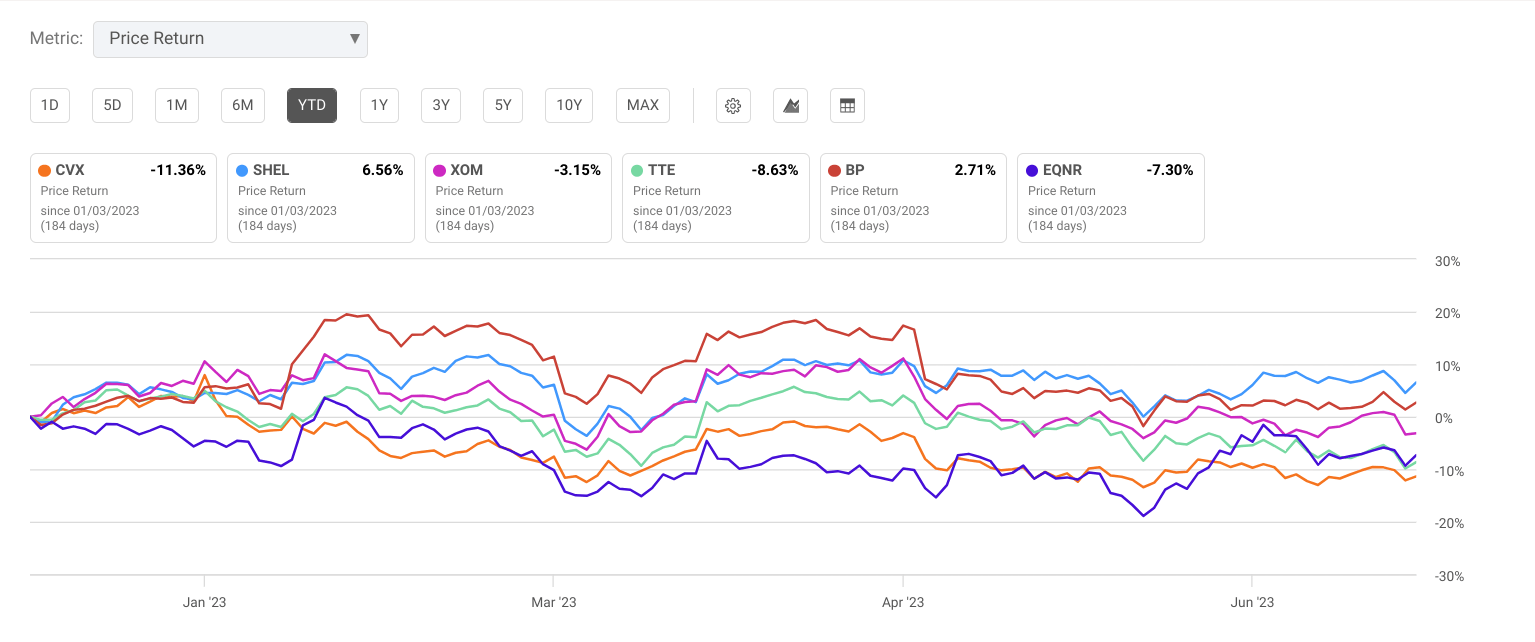The width and height of the screenshot is (1535, 642).
Task: Click the 6.56% return value for SHEL
Action: pyautogui.click(x=383, y=170)
